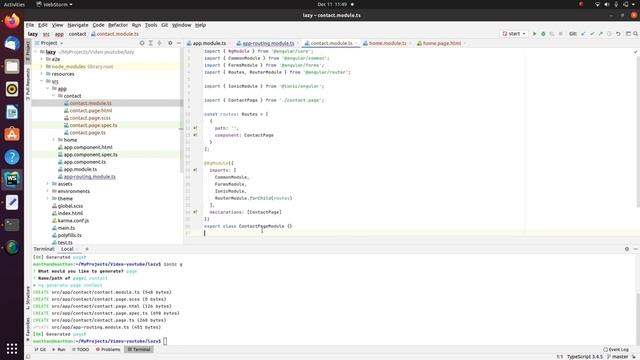Expand the node_modules folder

(42, 67)
